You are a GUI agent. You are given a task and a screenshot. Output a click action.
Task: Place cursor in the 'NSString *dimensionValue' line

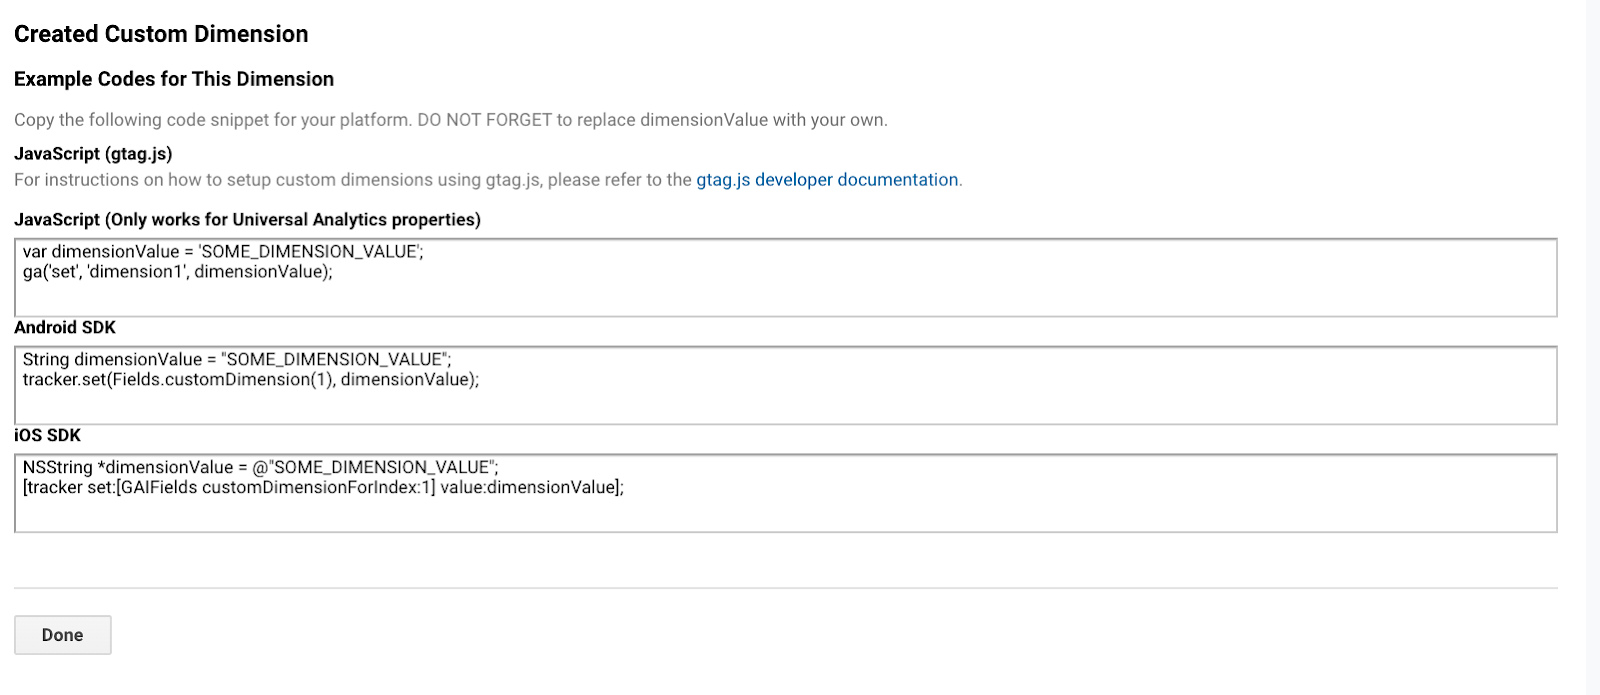point(260,468)
